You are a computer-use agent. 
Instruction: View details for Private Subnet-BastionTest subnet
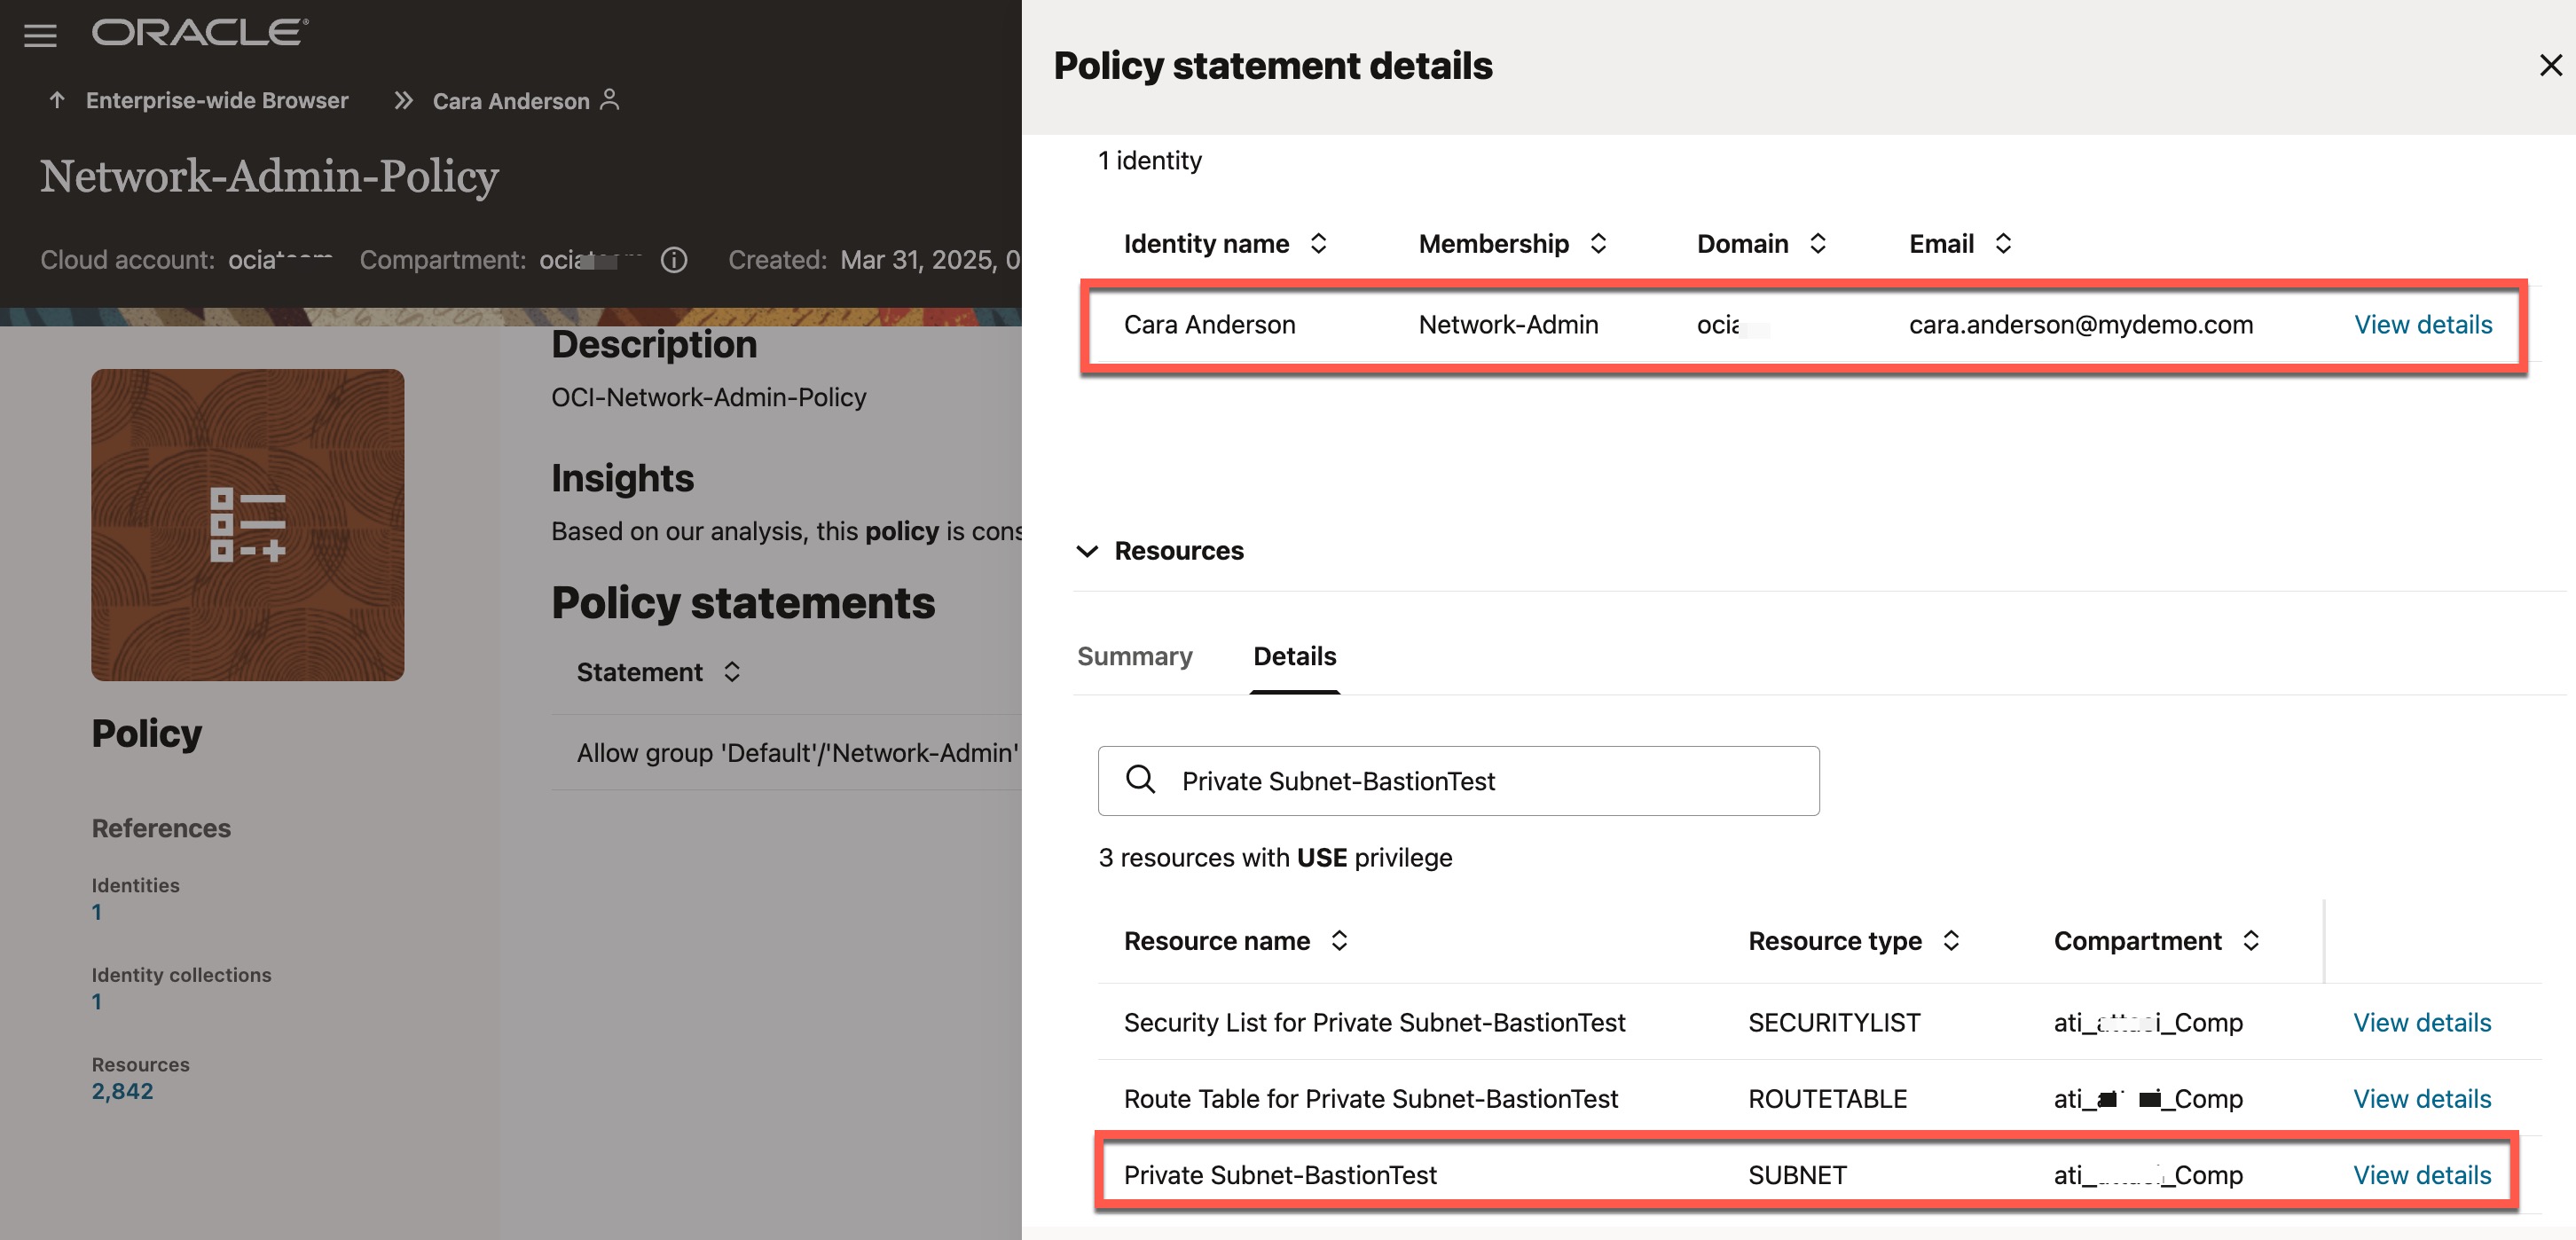pyautogui.click(x=2421, y=1174)
